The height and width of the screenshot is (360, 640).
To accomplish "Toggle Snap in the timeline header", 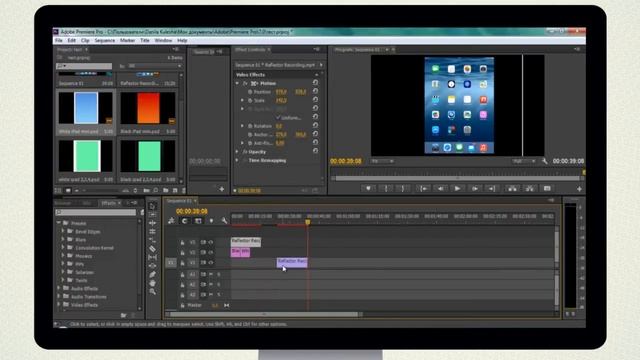I will tap(185, 221).
